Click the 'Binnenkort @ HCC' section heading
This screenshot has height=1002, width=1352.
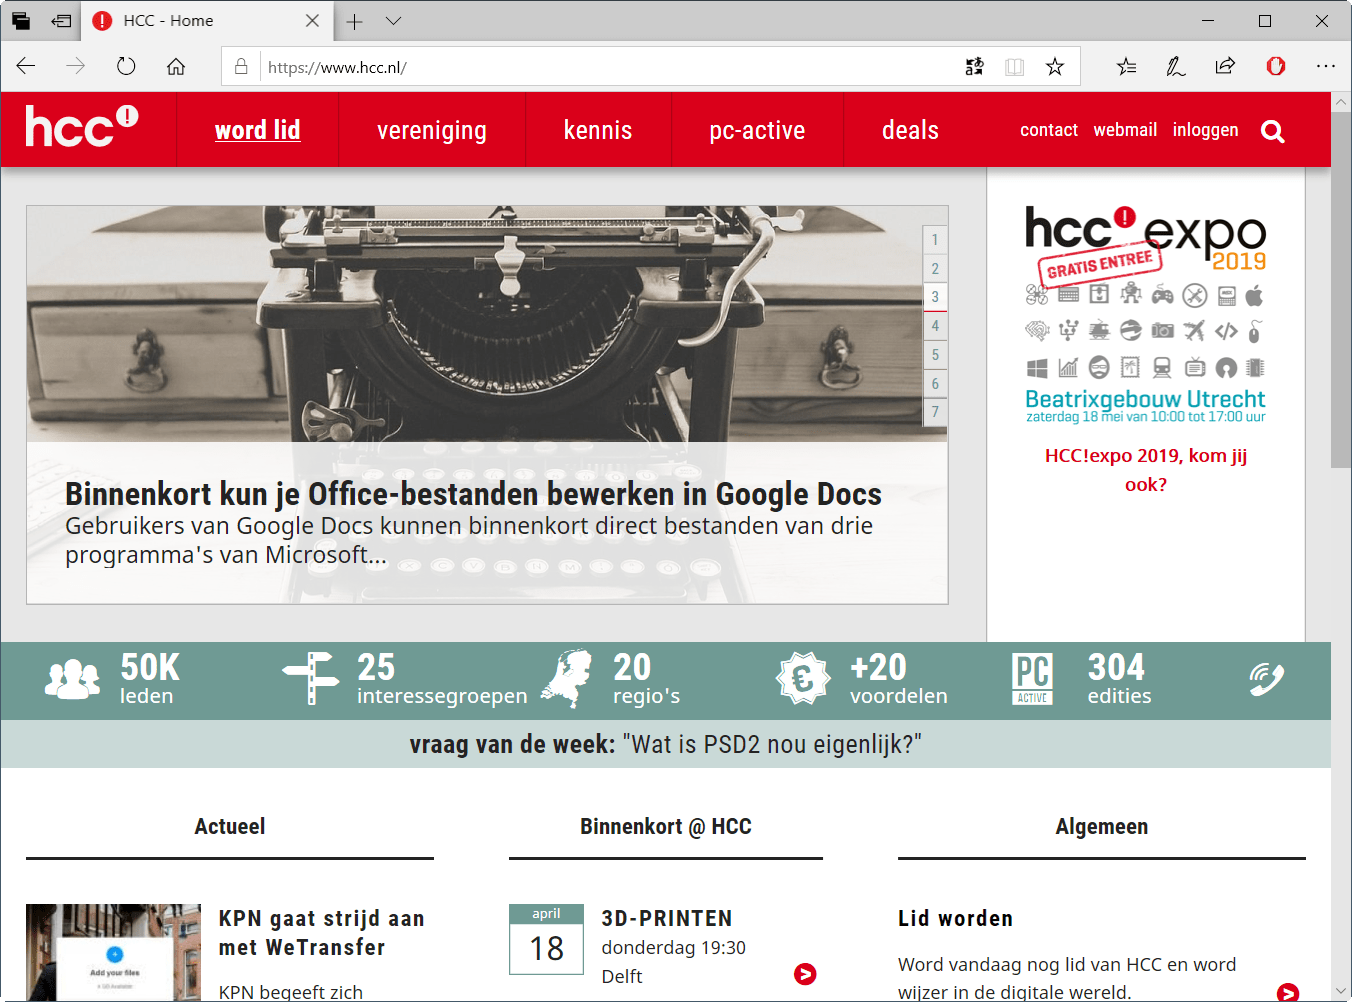[x=666, y=826]
